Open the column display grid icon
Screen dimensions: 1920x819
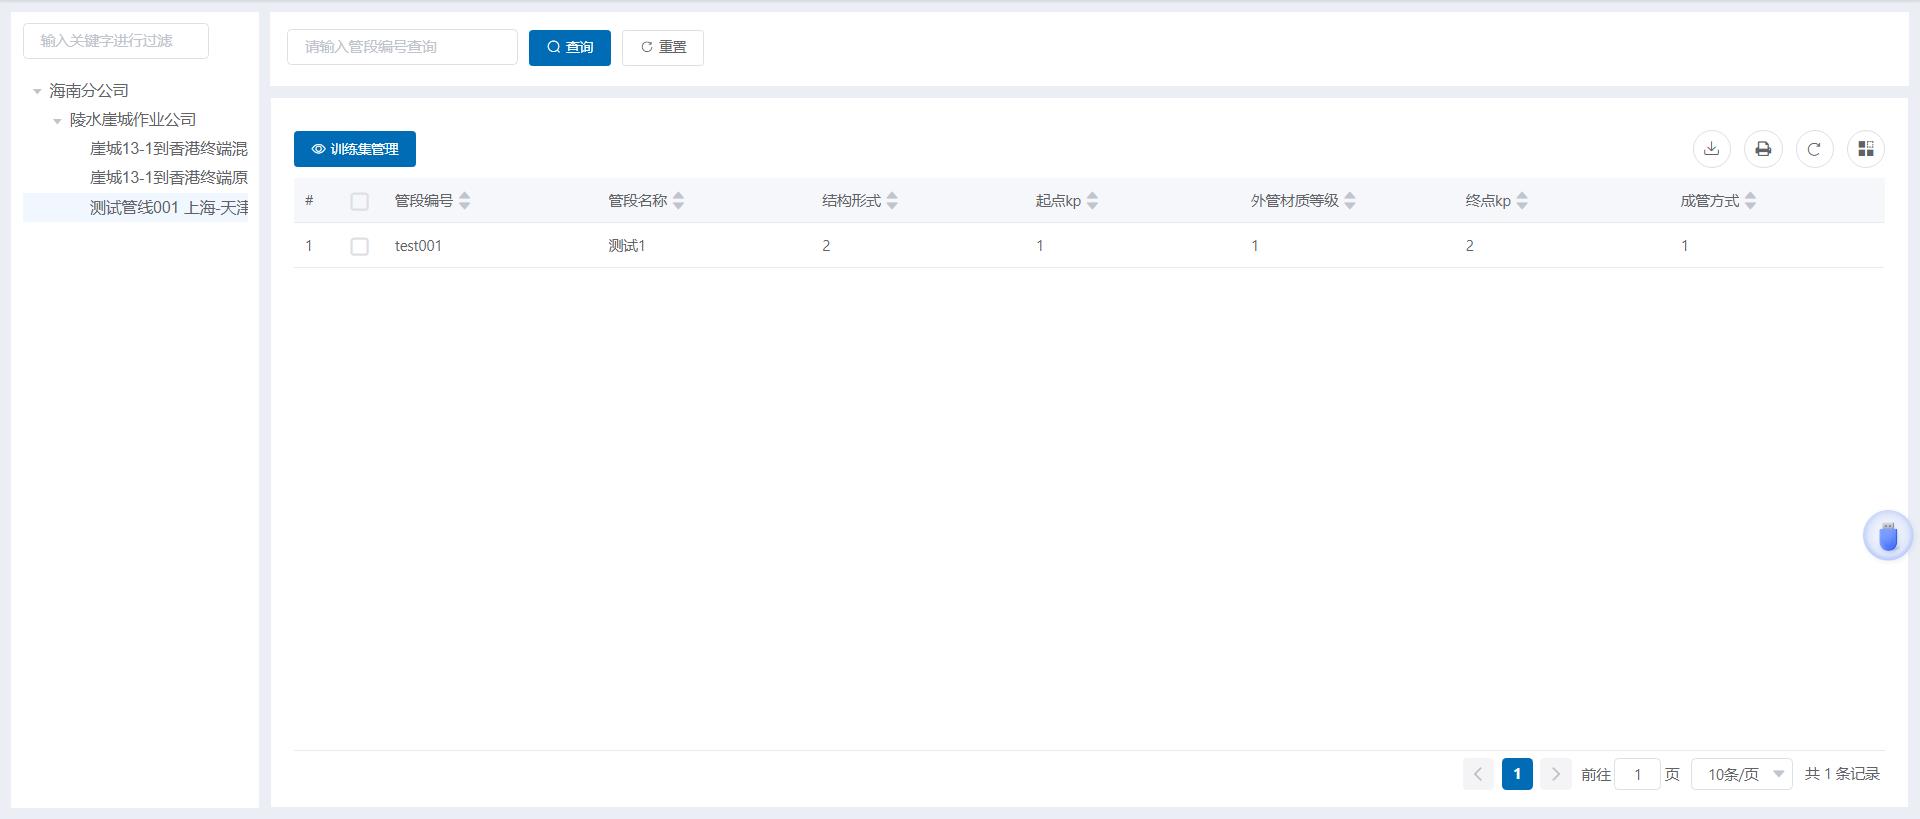pyautogui.click(x=1866, y=149)
